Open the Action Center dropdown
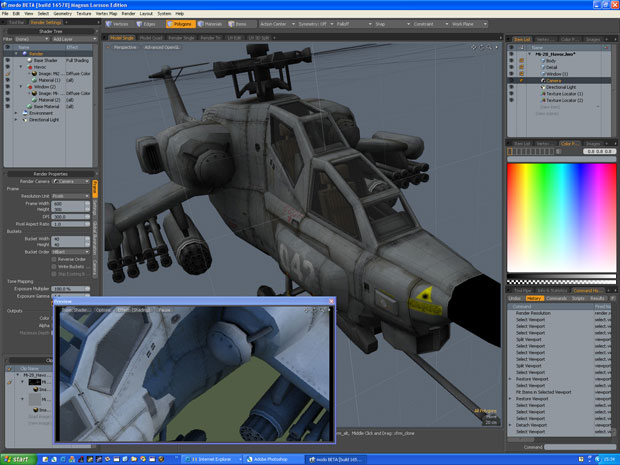The image size is (620, 465). pyautogui.click(x=274, y=23)
